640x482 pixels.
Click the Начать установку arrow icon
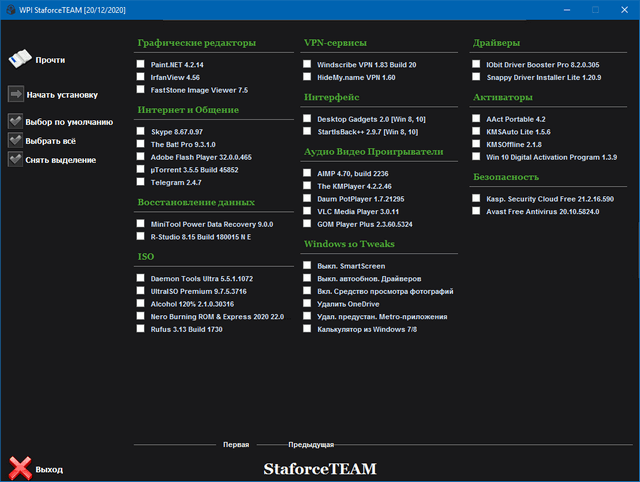pyautogui.click(x=16, y=95)
